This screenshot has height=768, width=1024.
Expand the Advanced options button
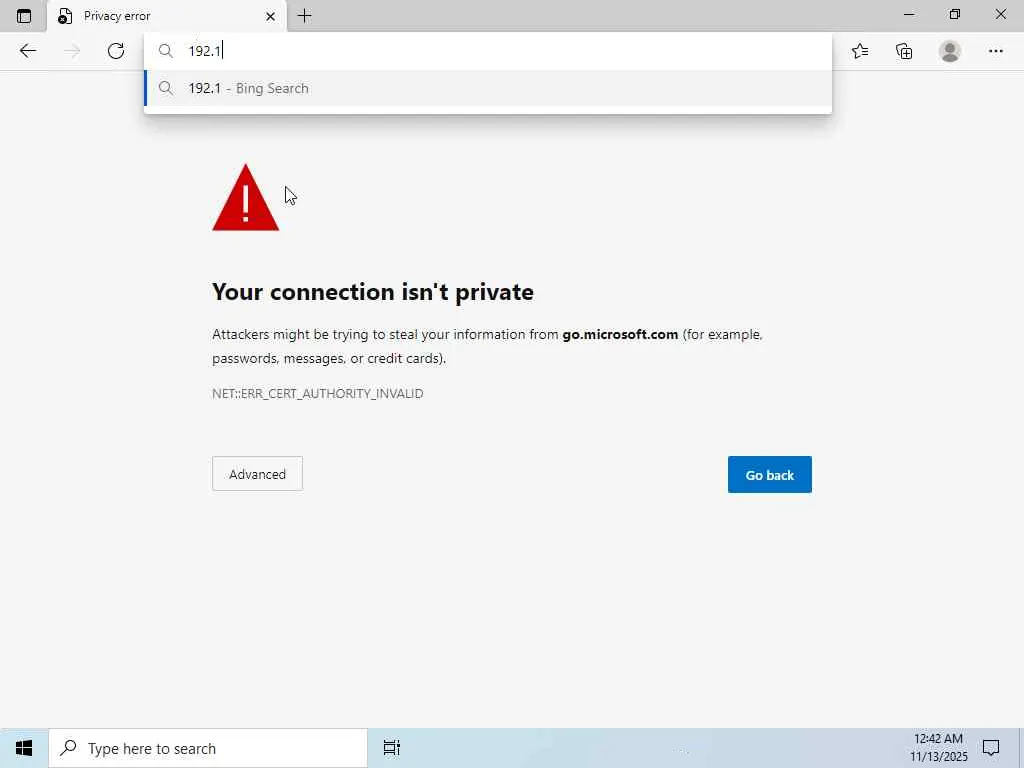(257, 474)
